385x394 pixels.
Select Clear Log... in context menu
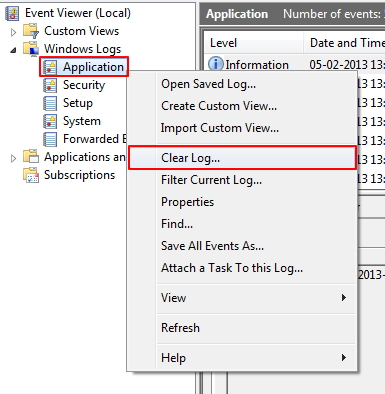(x=242, y=158)
